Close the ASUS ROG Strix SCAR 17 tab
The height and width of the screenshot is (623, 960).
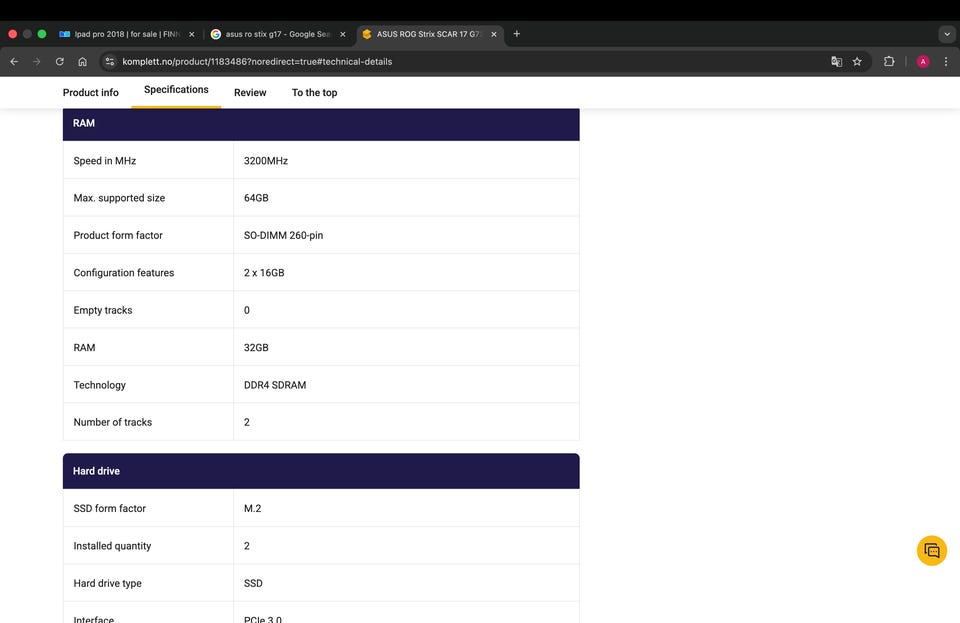[x=493, y=34]
